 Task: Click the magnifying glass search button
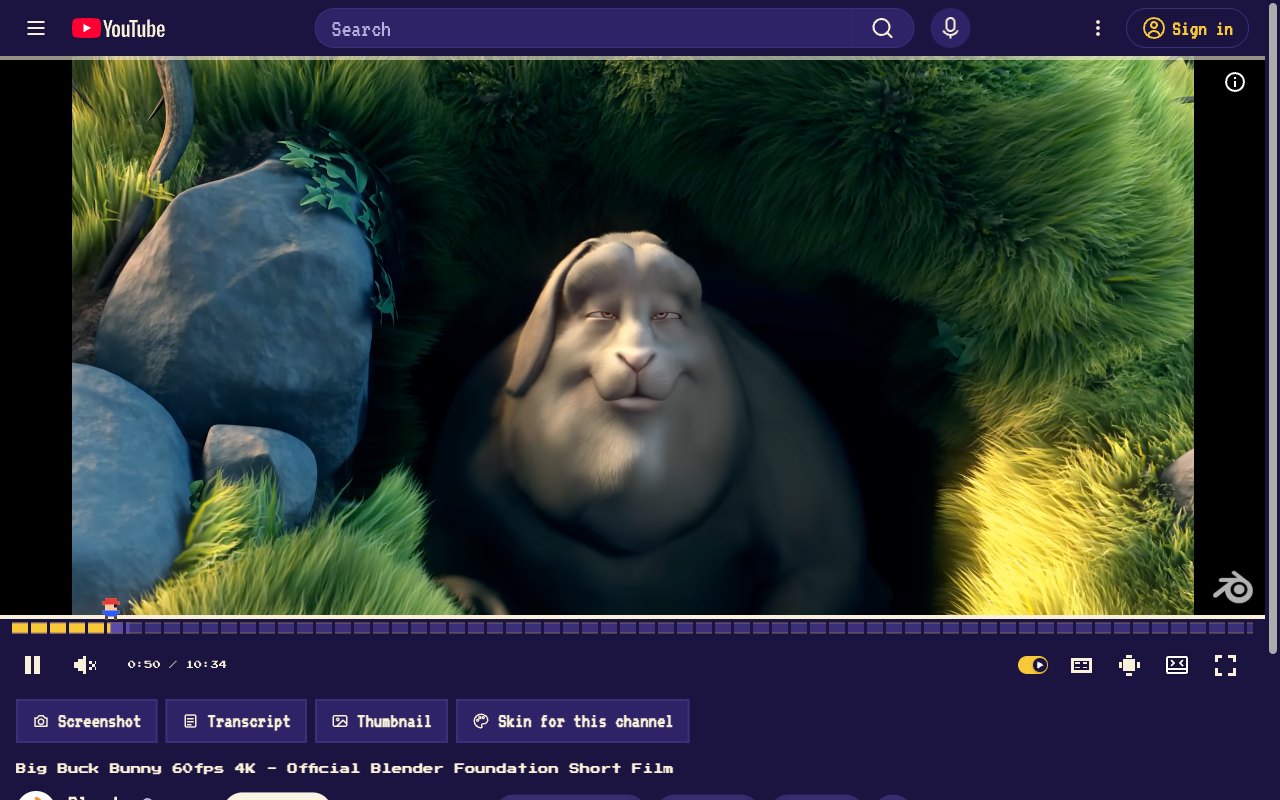[x=882, y=28]
